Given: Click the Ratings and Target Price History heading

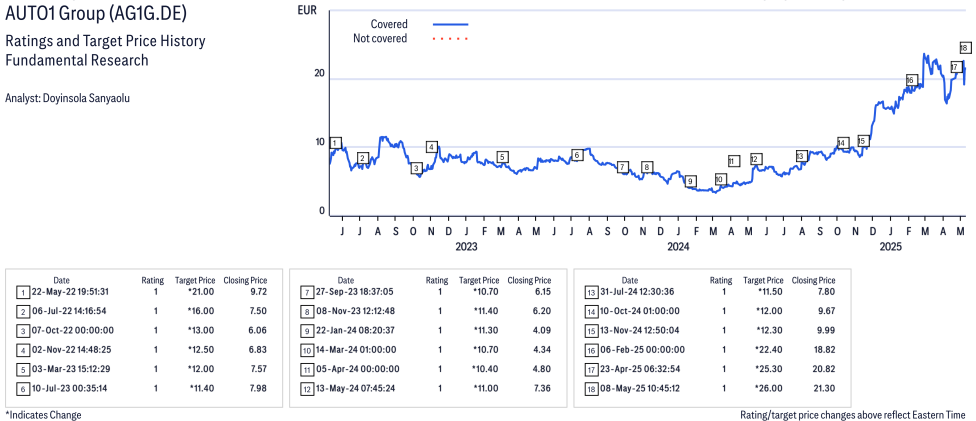Looking at the screenshot, I should tap(105, 42).
